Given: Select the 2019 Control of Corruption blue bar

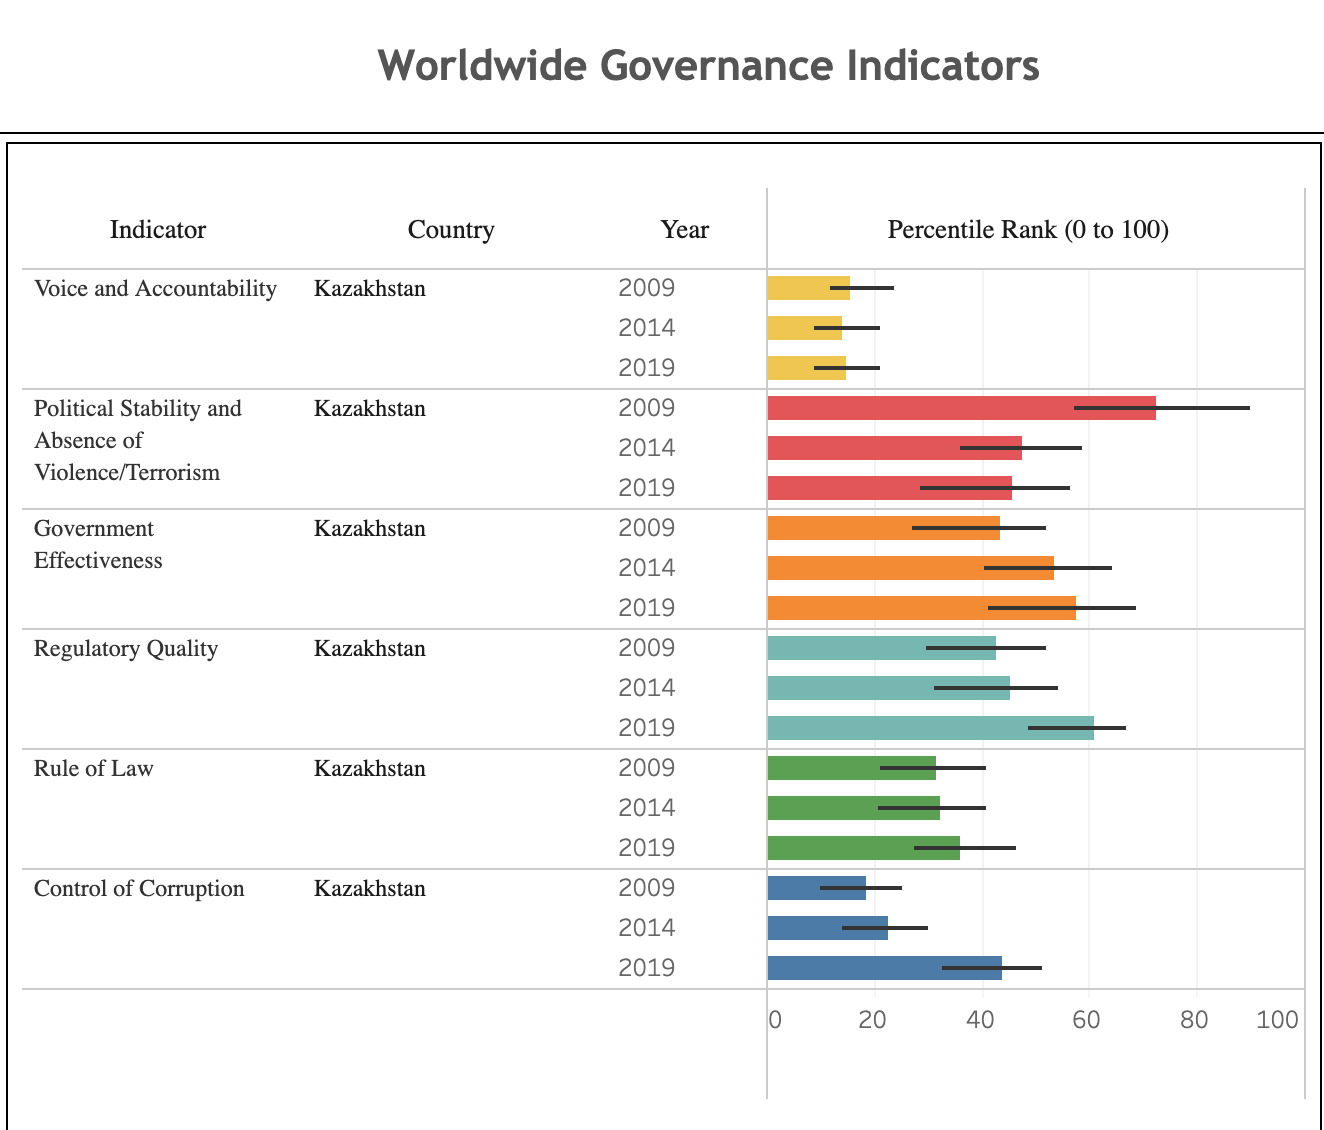Looking at the screenshot, I should (x=884, y=968).
